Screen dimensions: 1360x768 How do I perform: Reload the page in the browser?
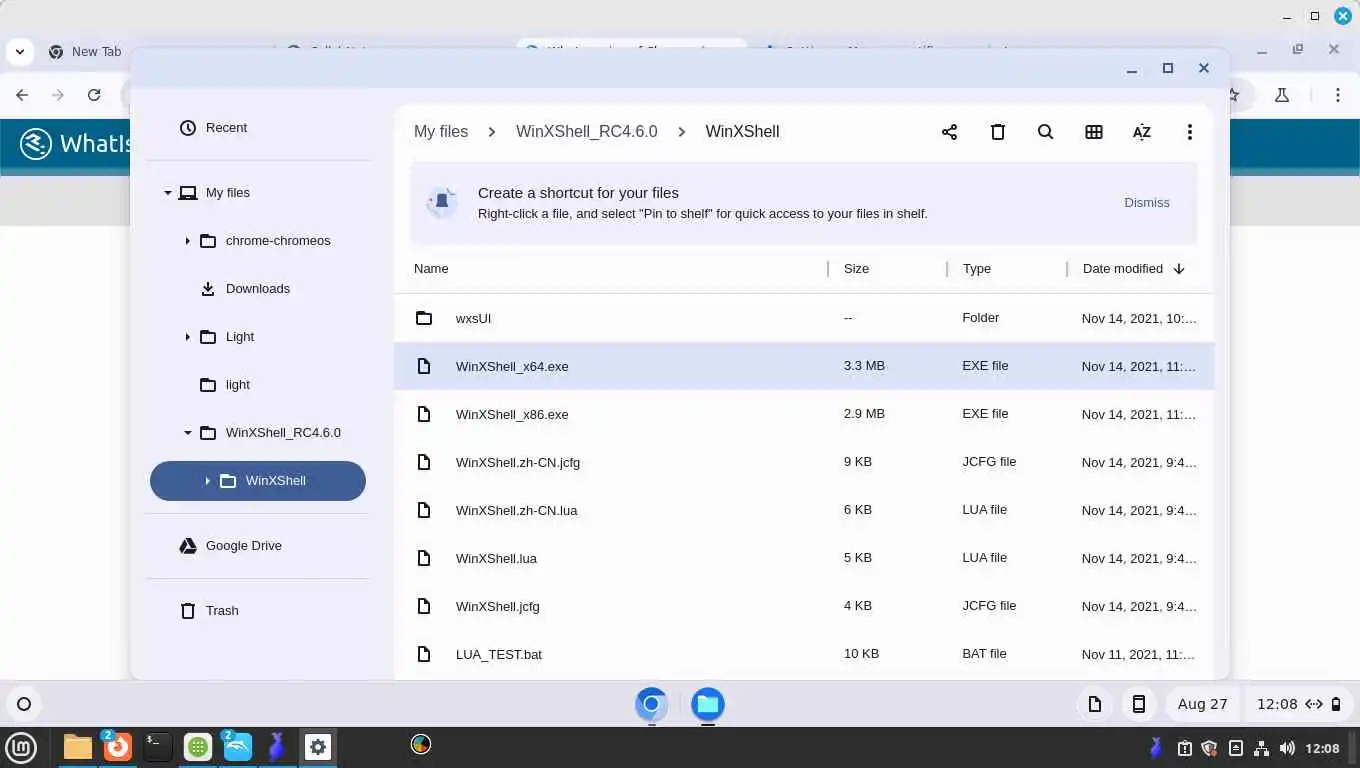coord(94,95)
